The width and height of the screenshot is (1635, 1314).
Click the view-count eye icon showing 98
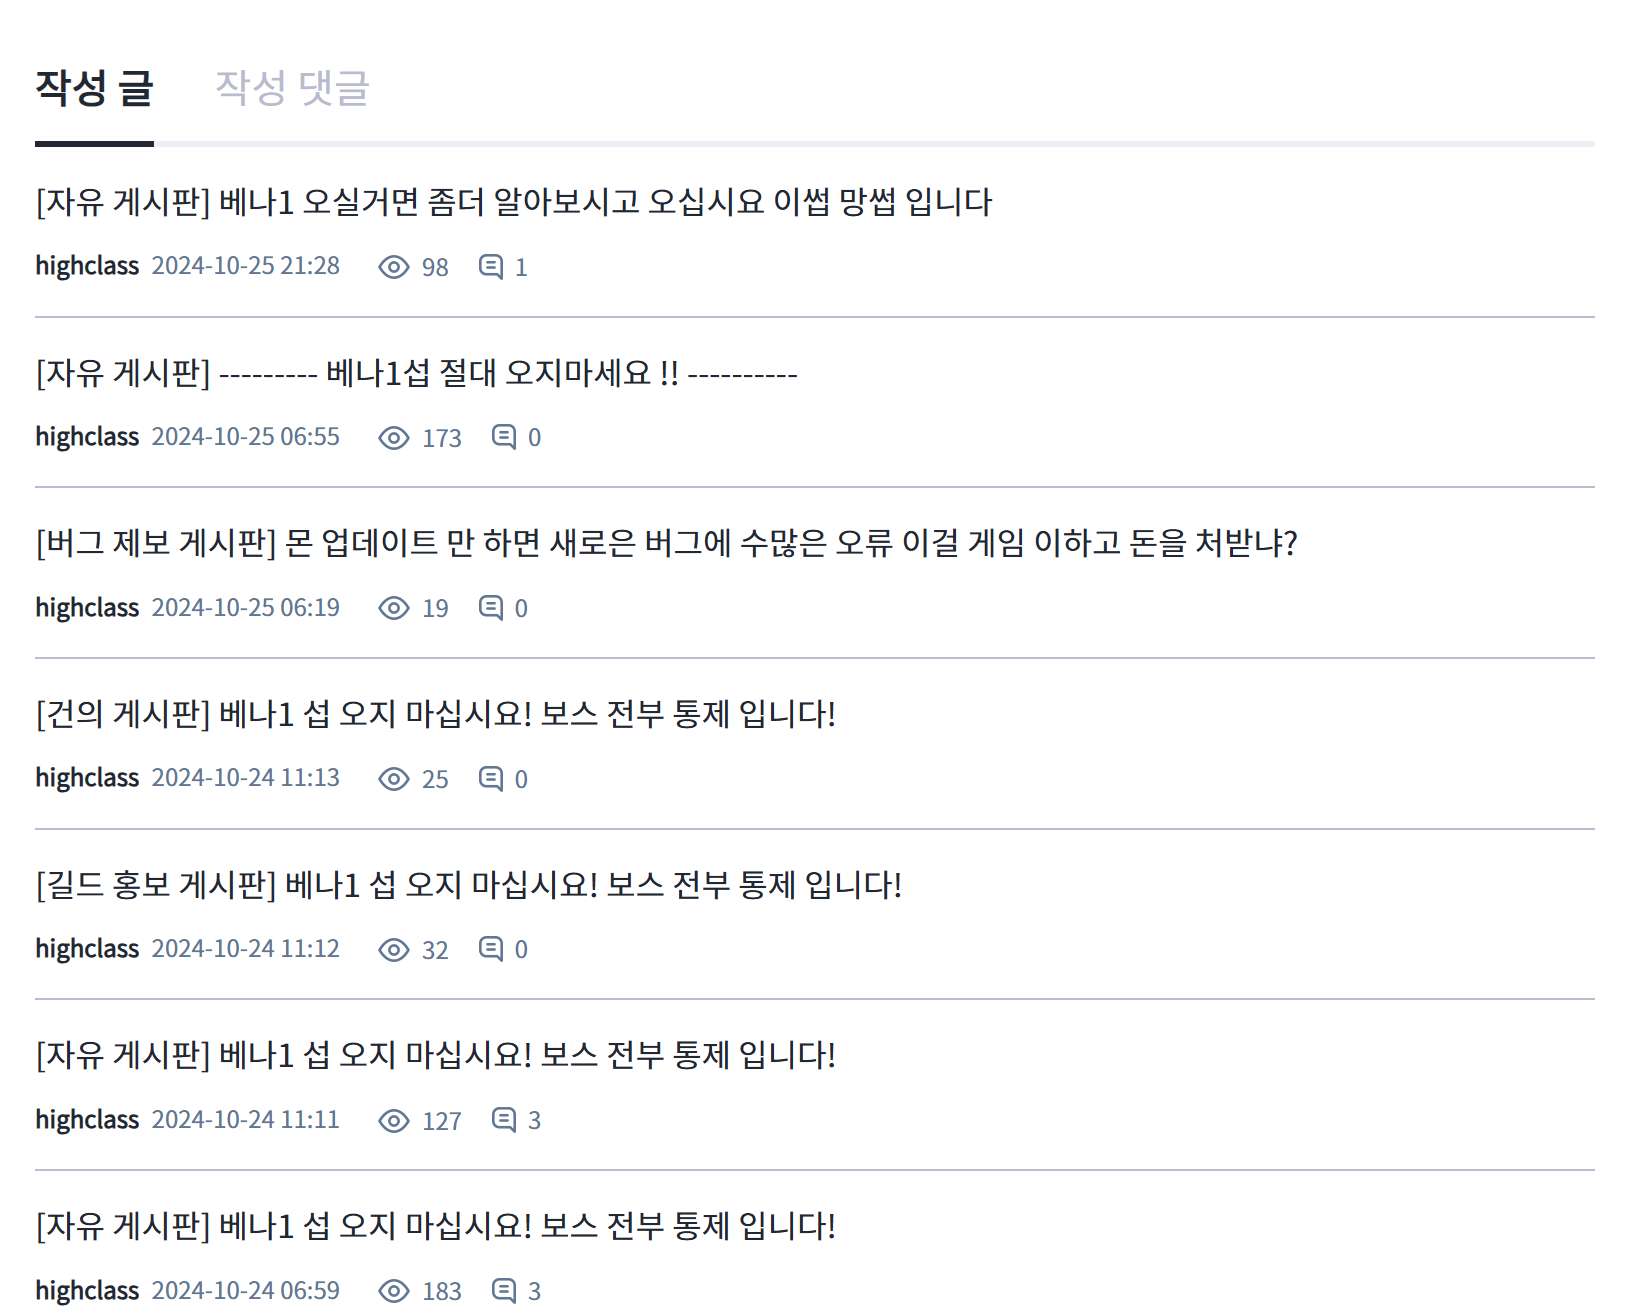(x=394, y=267)
